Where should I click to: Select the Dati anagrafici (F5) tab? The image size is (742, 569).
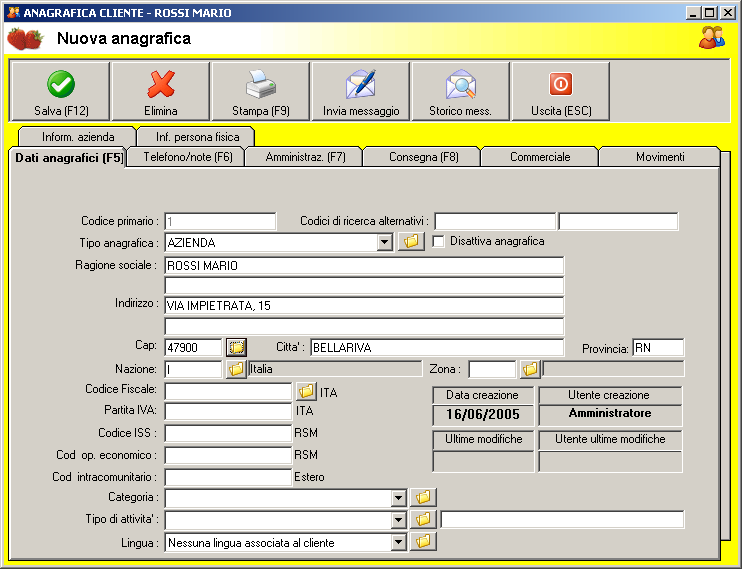click(69, 158)
